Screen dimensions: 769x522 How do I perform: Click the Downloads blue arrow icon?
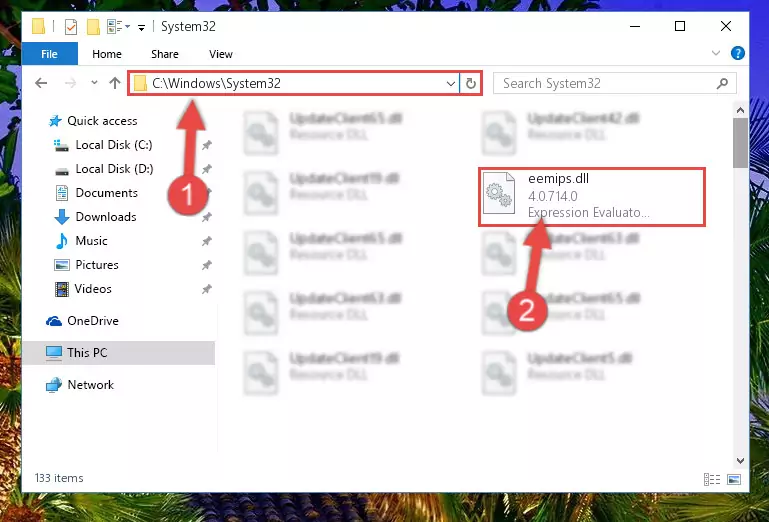(x=62, y=217)
